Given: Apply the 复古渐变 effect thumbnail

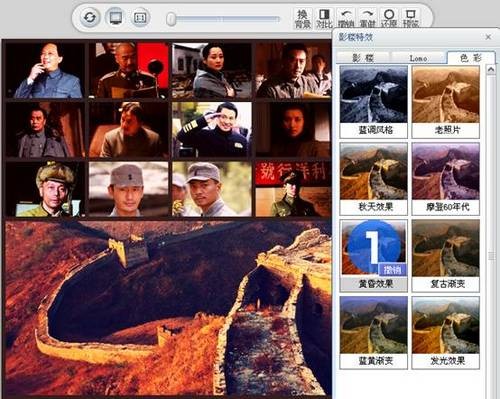Looking at the screenshot, I should 446,248.
